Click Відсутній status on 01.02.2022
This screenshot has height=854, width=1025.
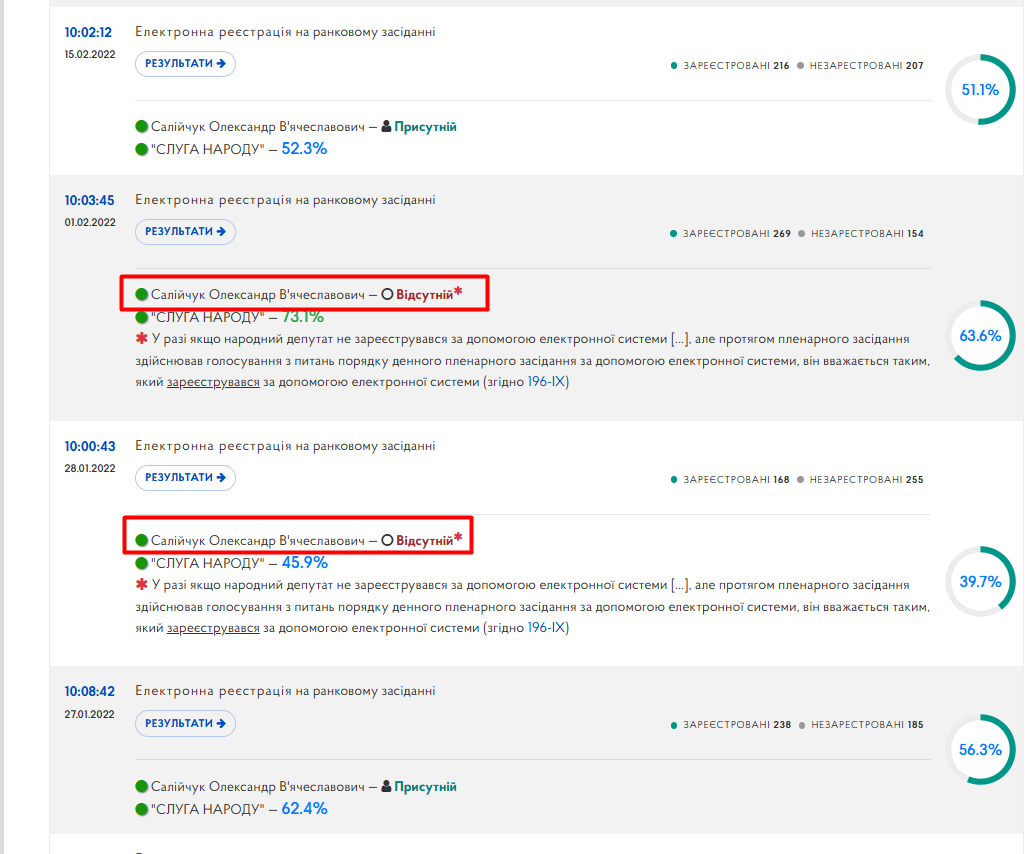point(425,295)
